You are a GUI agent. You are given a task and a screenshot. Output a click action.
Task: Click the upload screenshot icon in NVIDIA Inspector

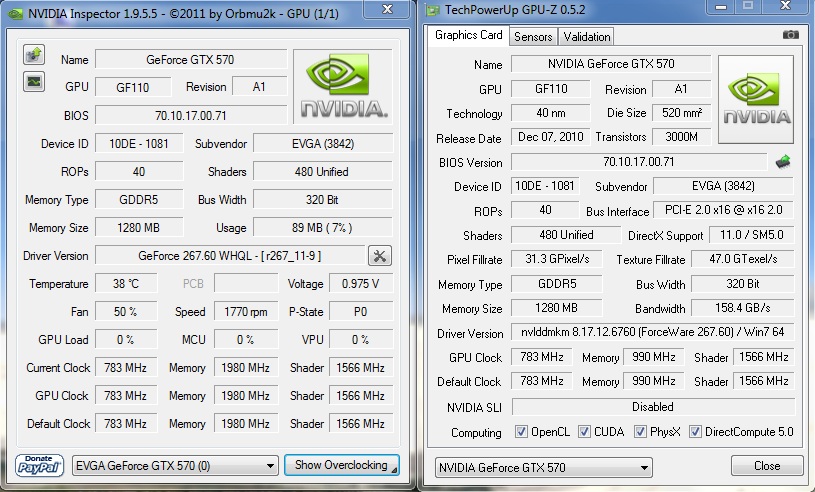point(34,54)
